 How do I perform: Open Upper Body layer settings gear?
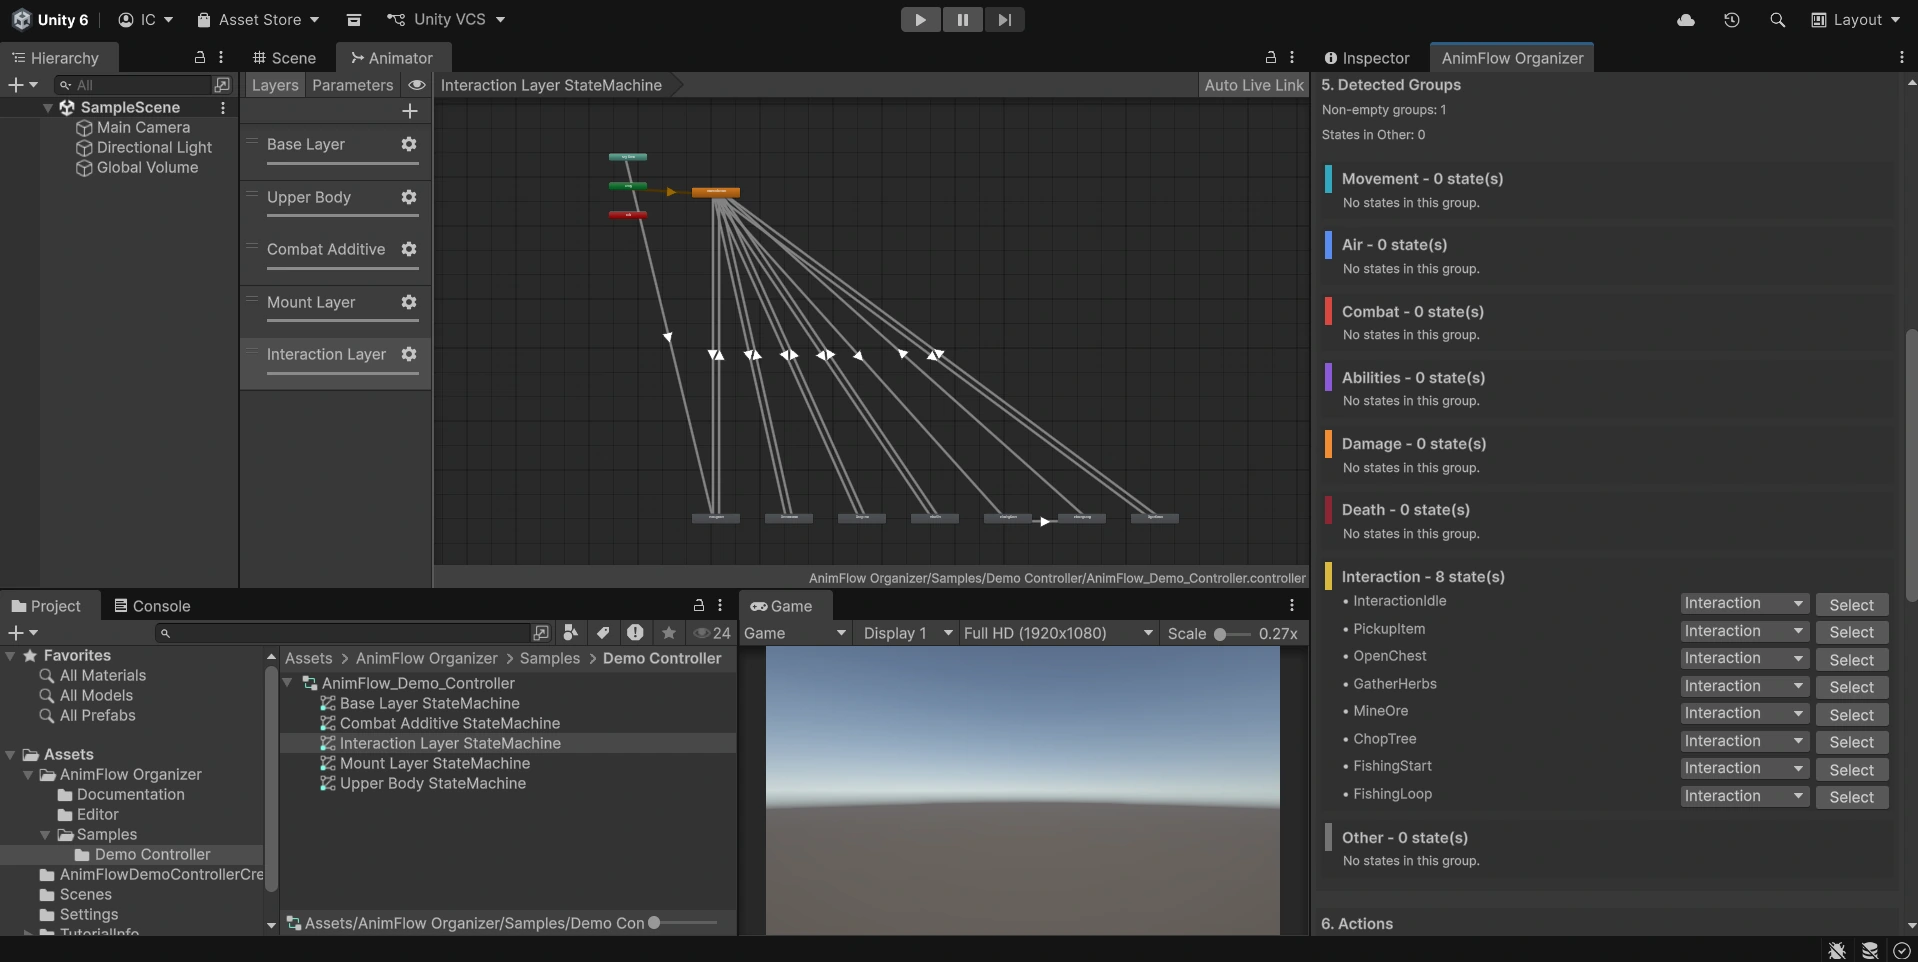click(409, 197)
